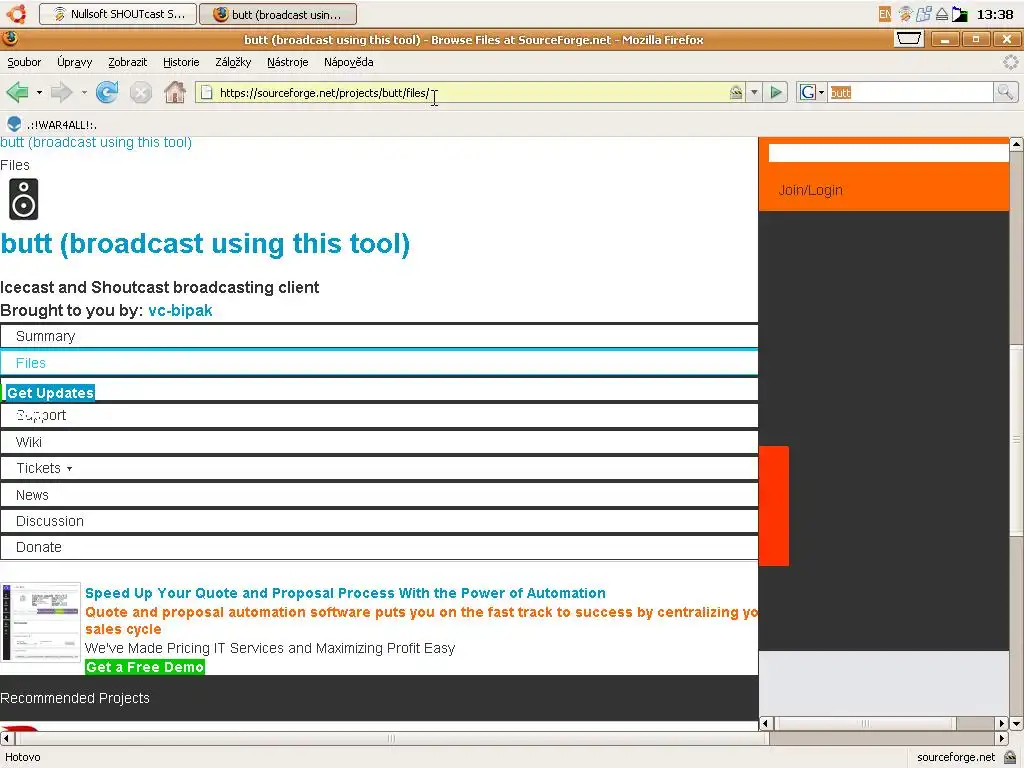Open the Historie menu
Image resolution: width=1024 pixels, height=768 pixels.
pyautogui.click(x=181, y=62)
